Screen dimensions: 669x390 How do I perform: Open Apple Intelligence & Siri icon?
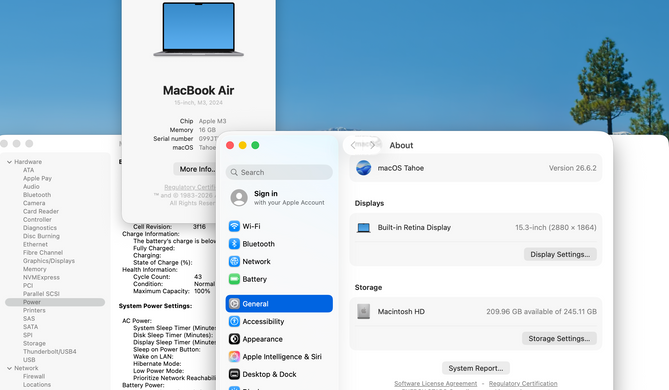(234, 356)
